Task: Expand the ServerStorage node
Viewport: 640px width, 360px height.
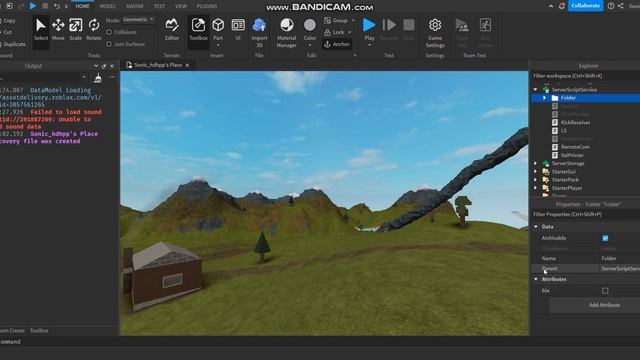Action: [535, 163]
